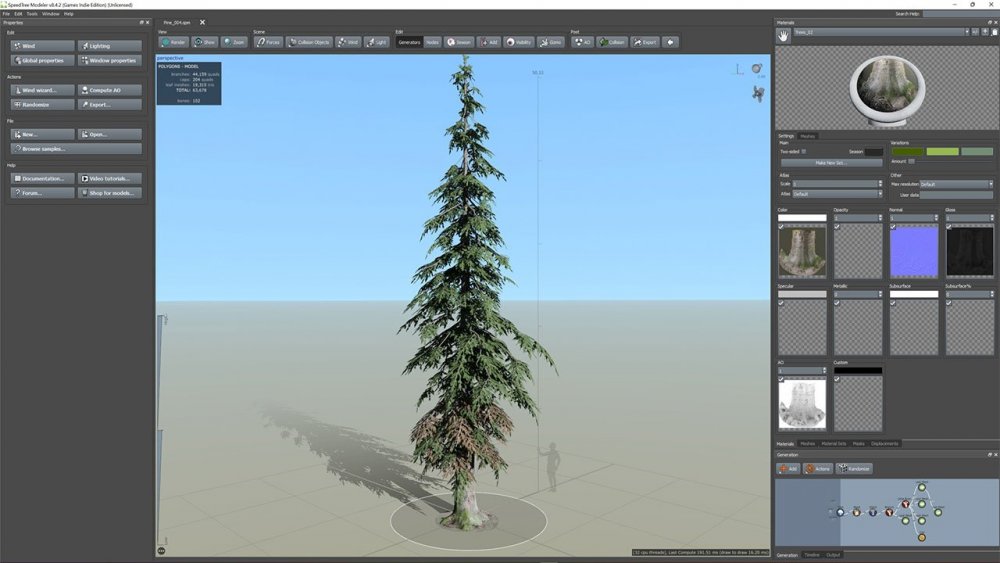
Task: Click the Light scene button
Action: [x=377, y=42]
